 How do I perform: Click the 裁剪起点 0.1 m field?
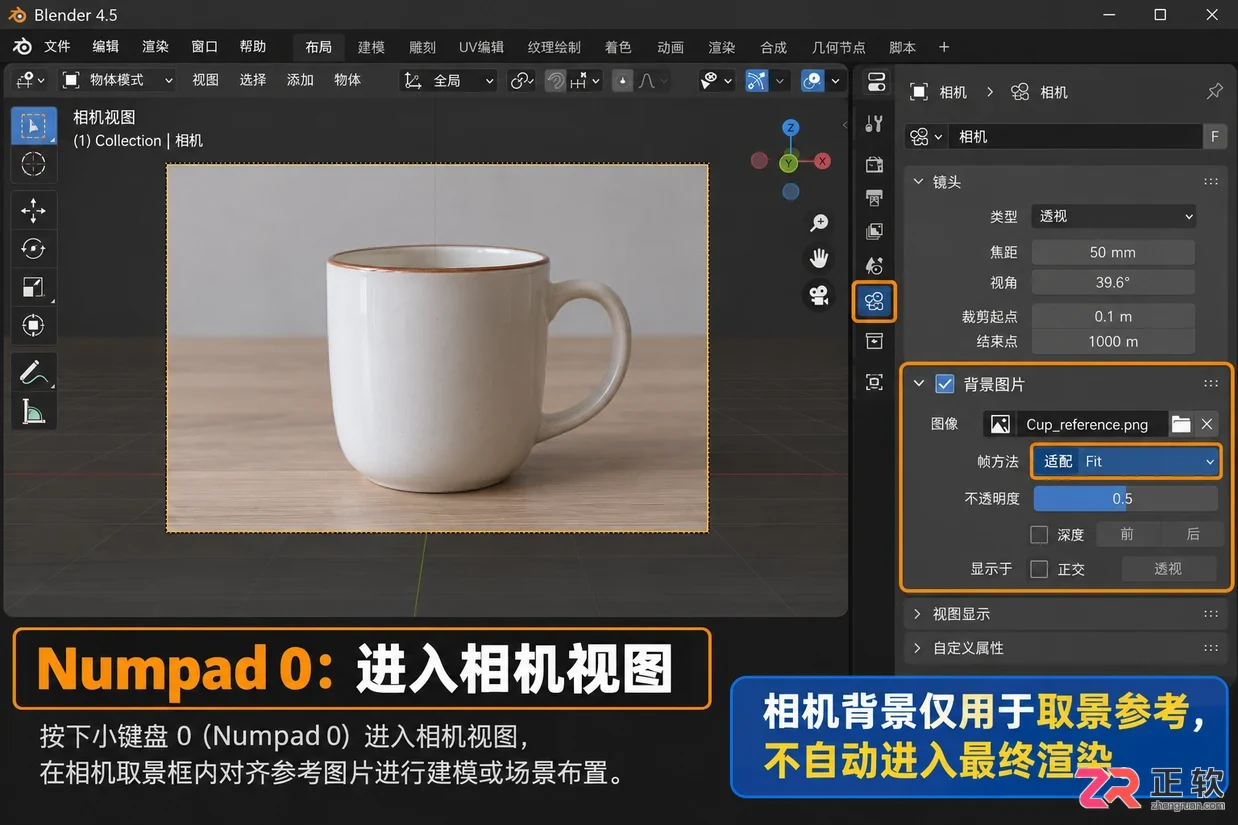click(1113, 316)
